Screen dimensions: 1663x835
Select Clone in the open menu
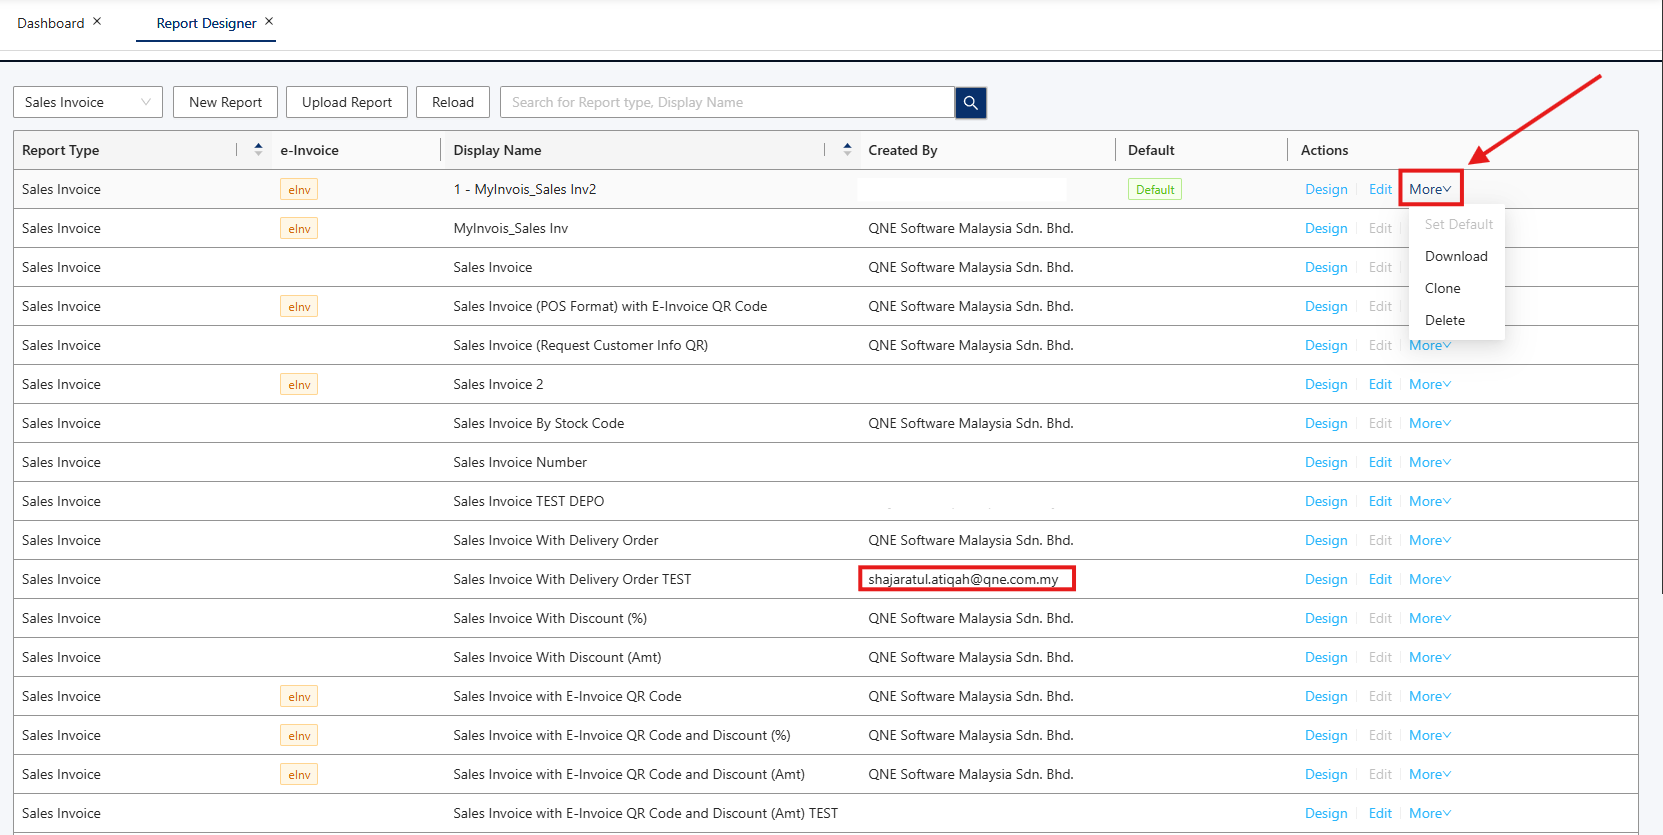tap(1442, 289)
